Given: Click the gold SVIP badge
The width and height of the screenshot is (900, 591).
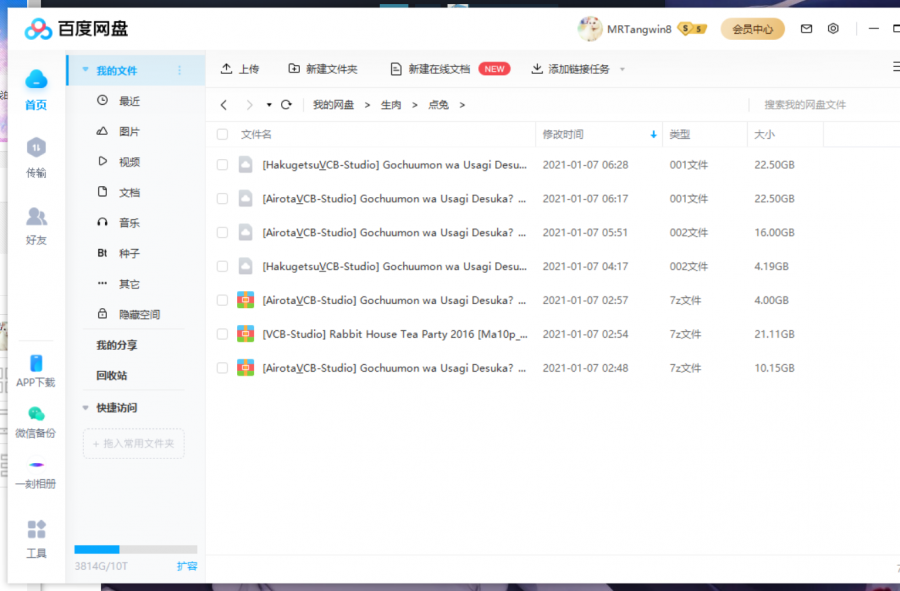Looking at the screenshot, I should (x=692, y=29).
